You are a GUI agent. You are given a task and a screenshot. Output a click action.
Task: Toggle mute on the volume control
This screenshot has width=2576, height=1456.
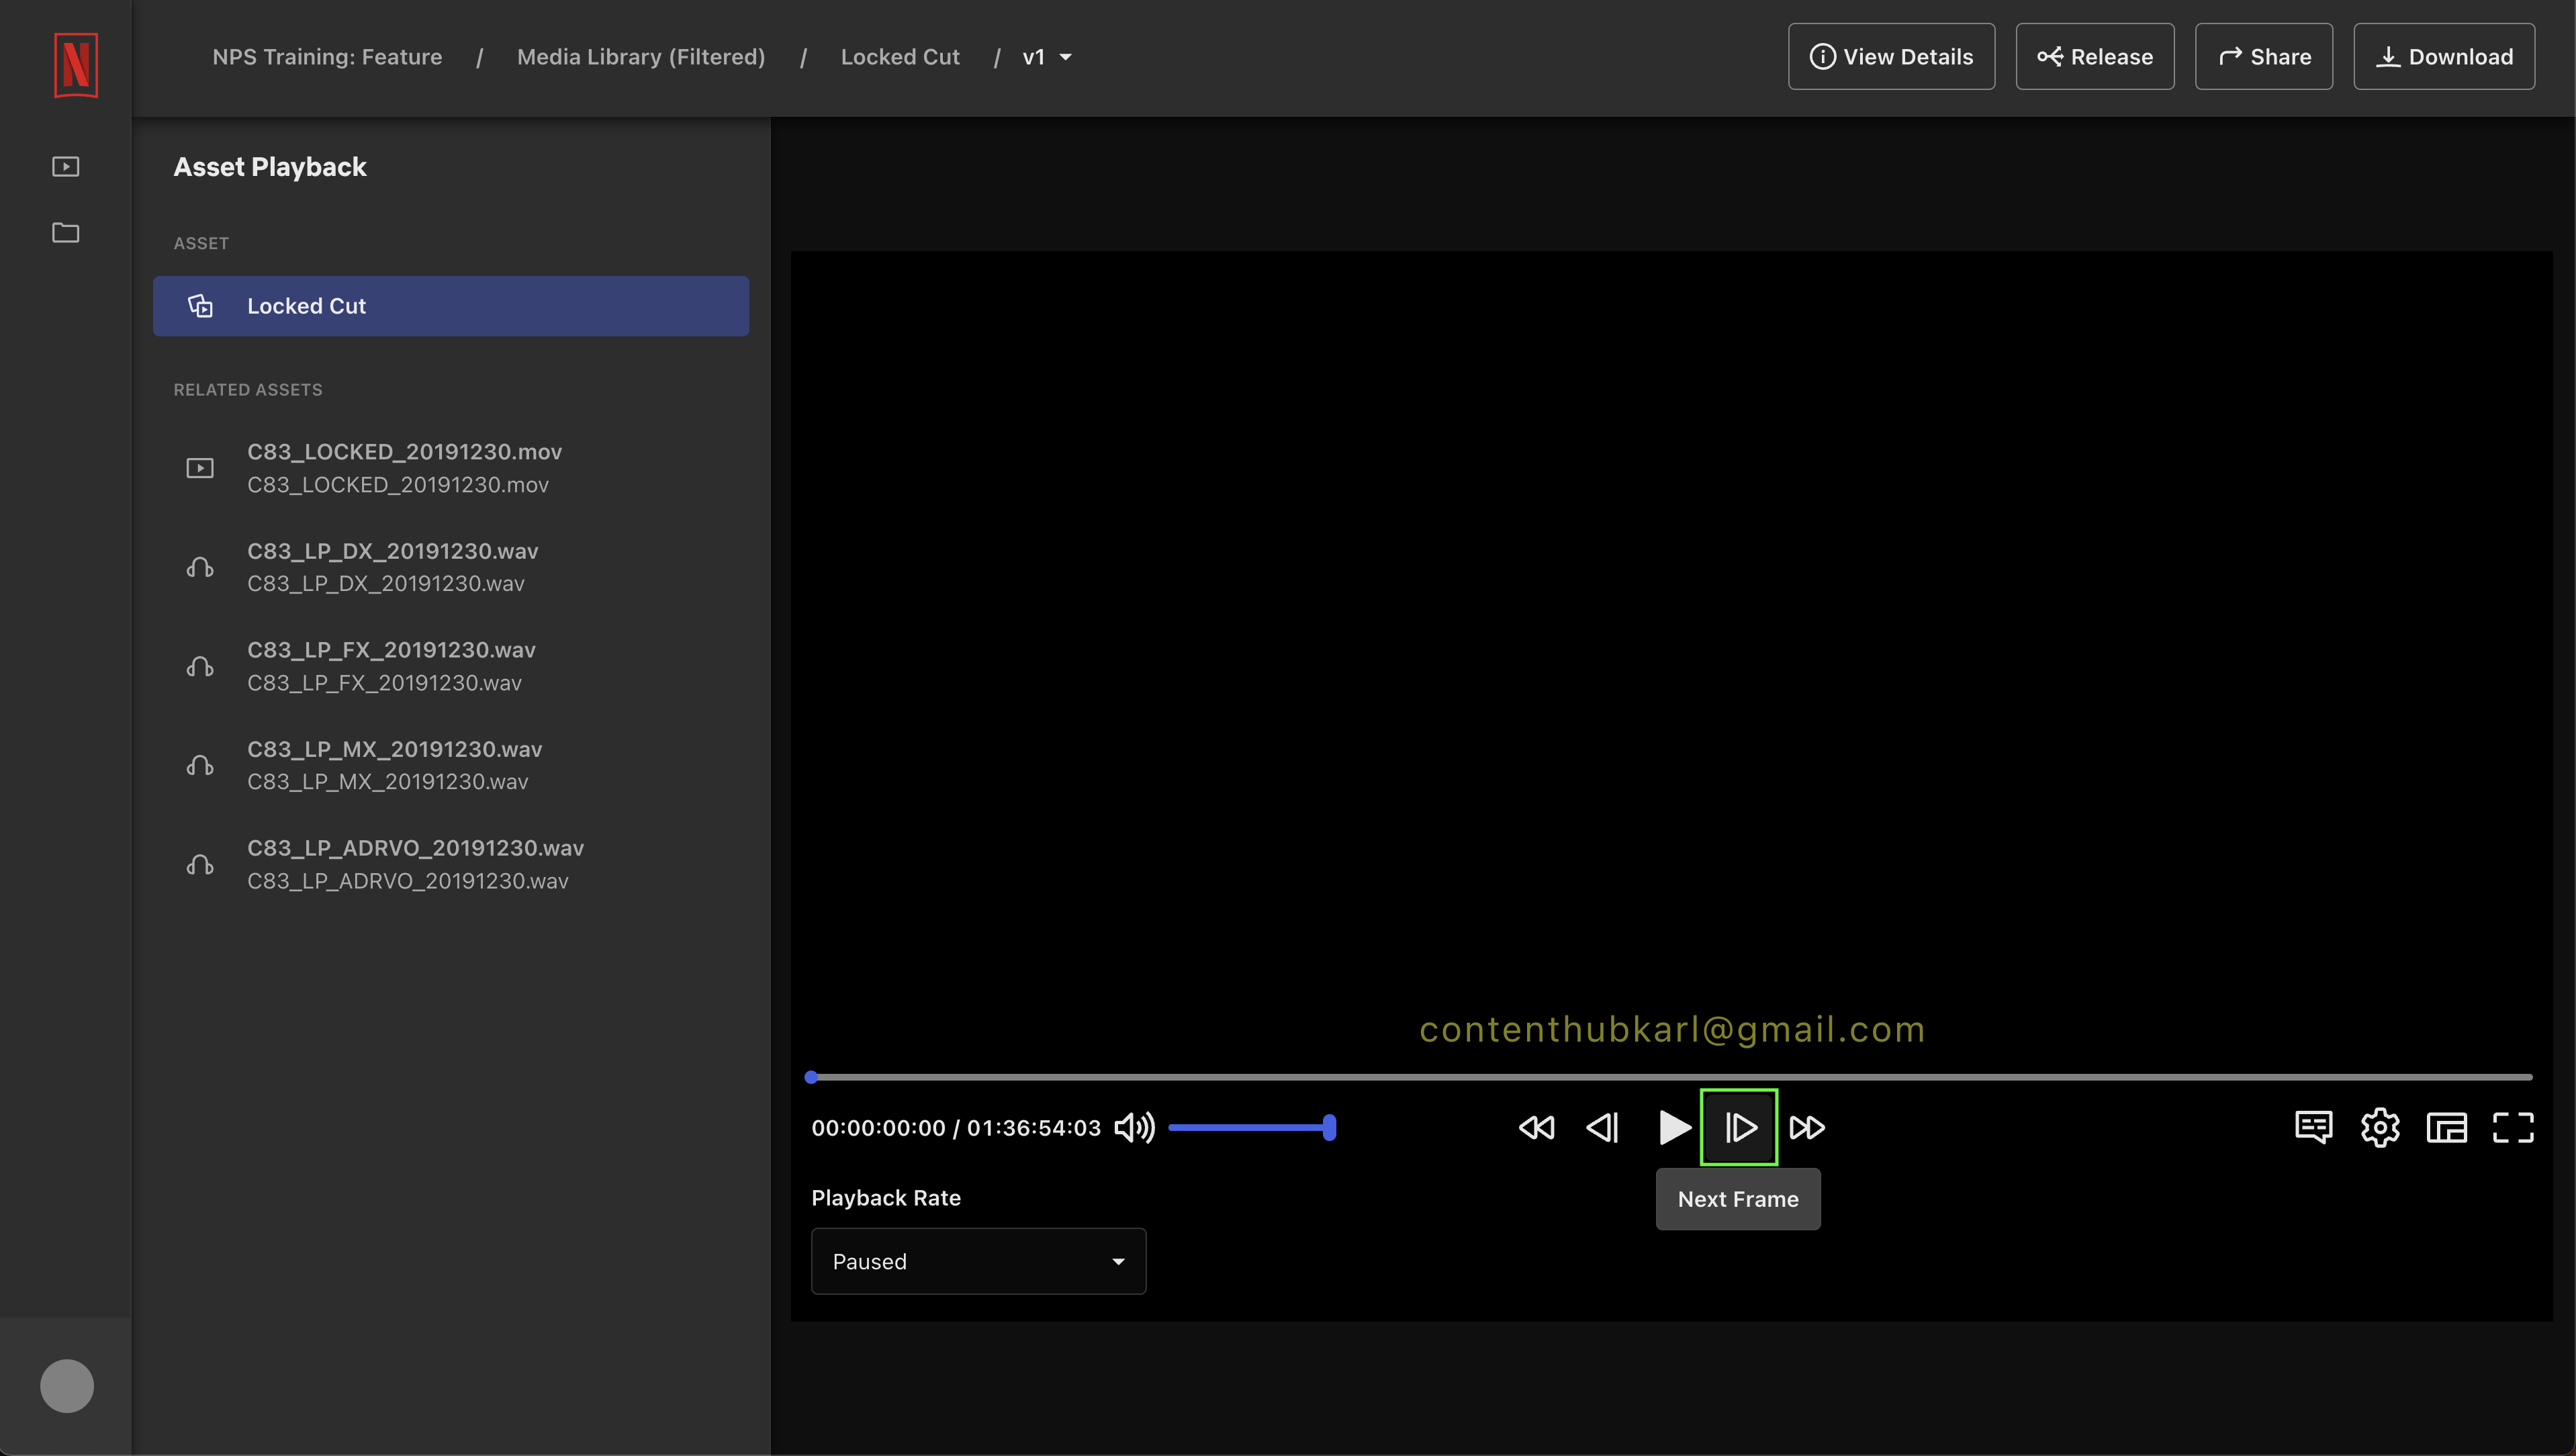click(1136, 1127)
